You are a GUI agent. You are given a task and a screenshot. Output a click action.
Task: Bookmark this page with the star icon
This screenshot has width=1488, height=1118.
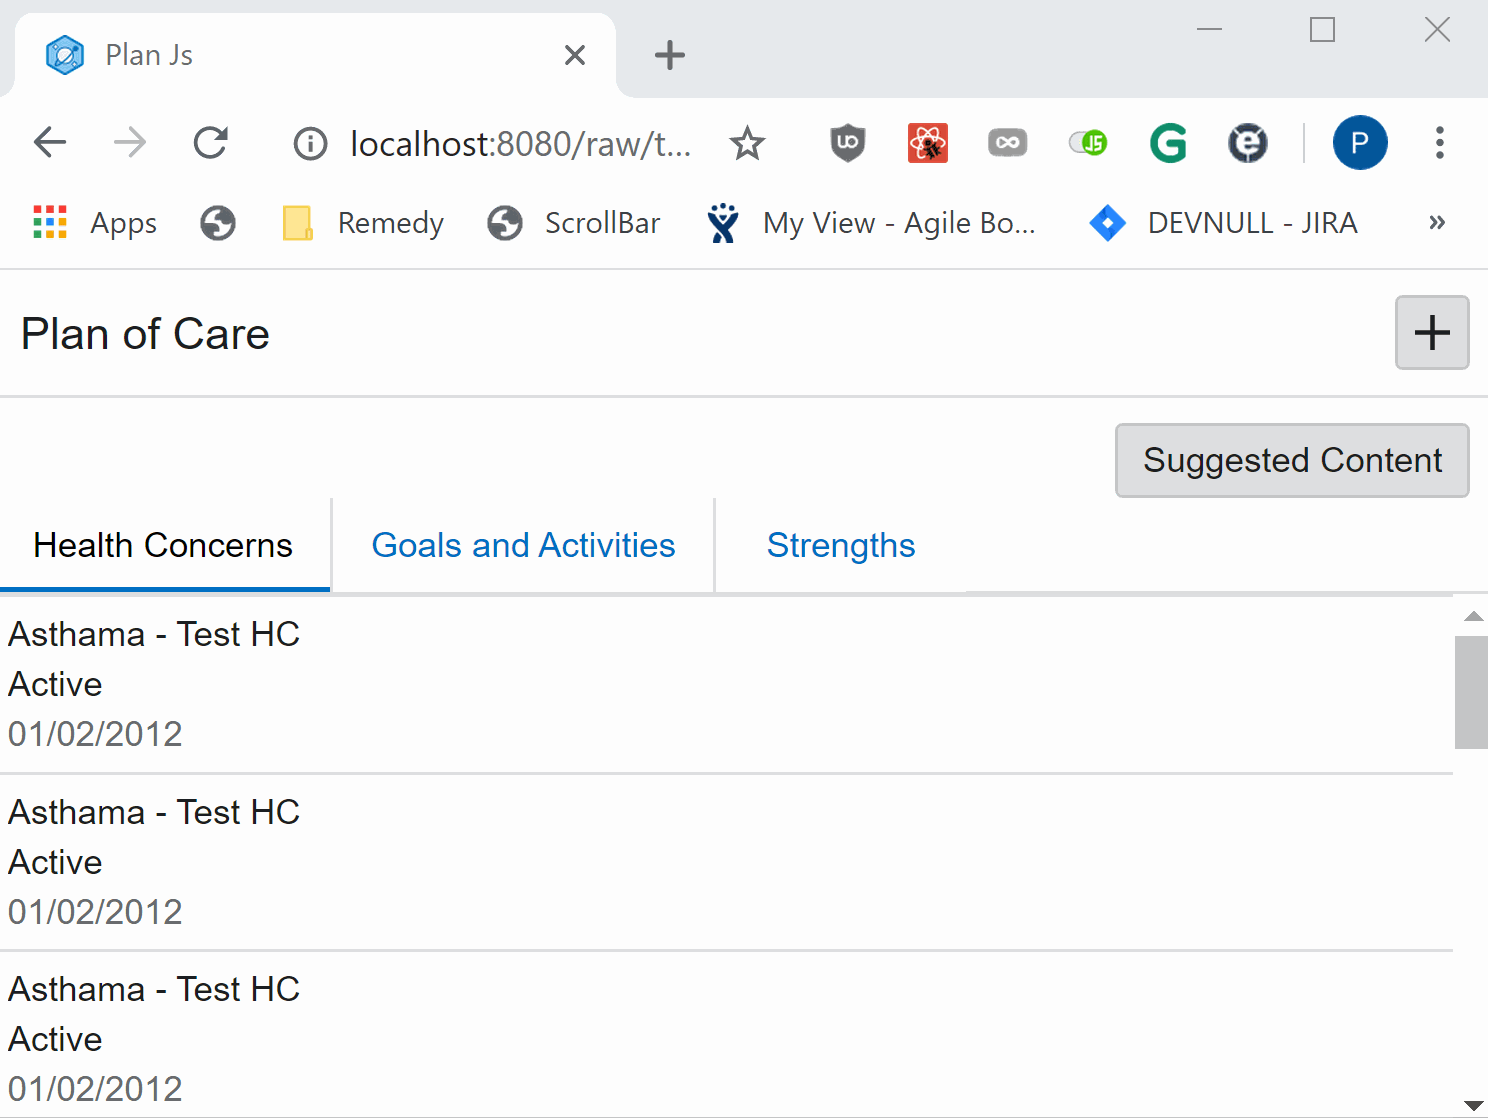[x=747, y=144]
